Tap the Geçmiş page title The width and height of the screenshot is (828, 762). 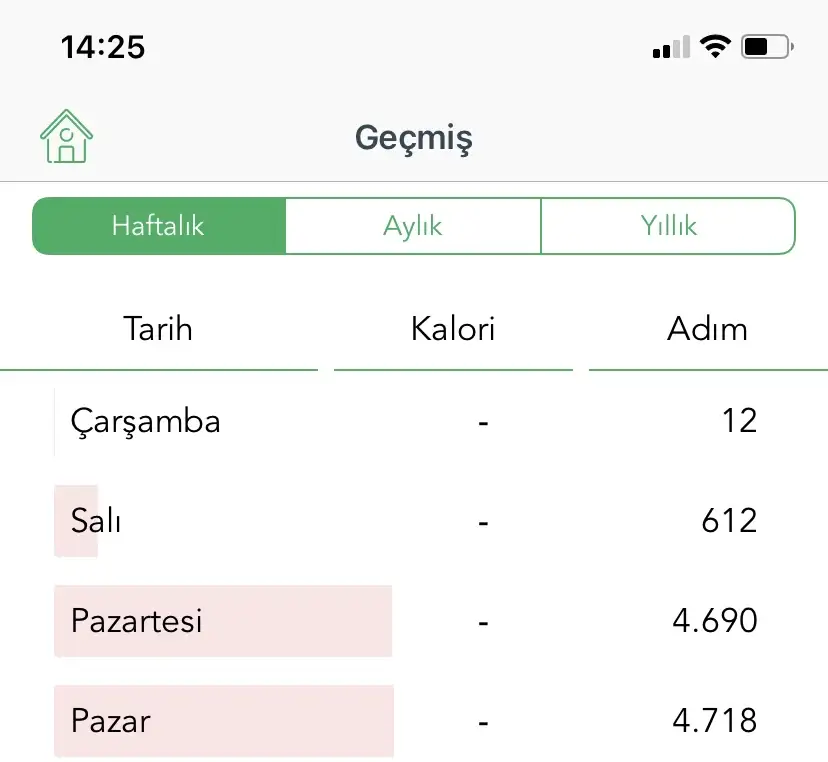coord(413,138)
